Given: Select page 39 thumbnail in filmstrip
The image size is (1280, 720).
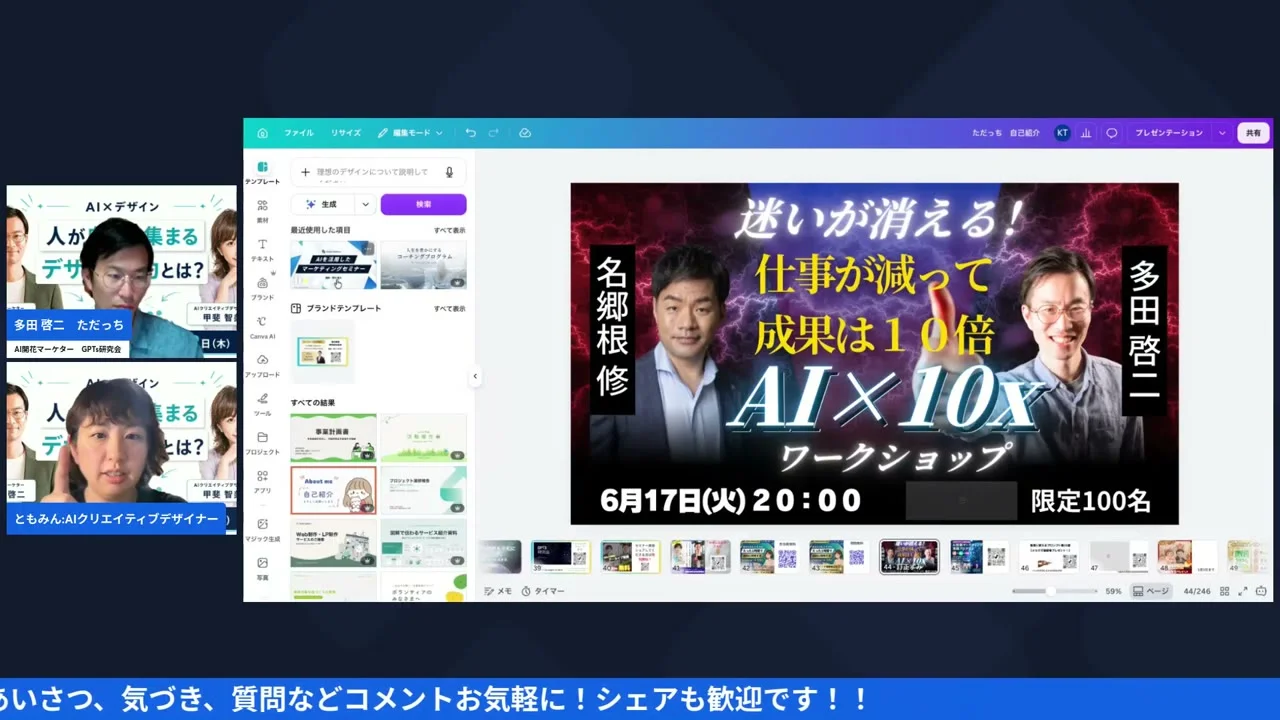Looking at the screenshot, I should 560,556.
